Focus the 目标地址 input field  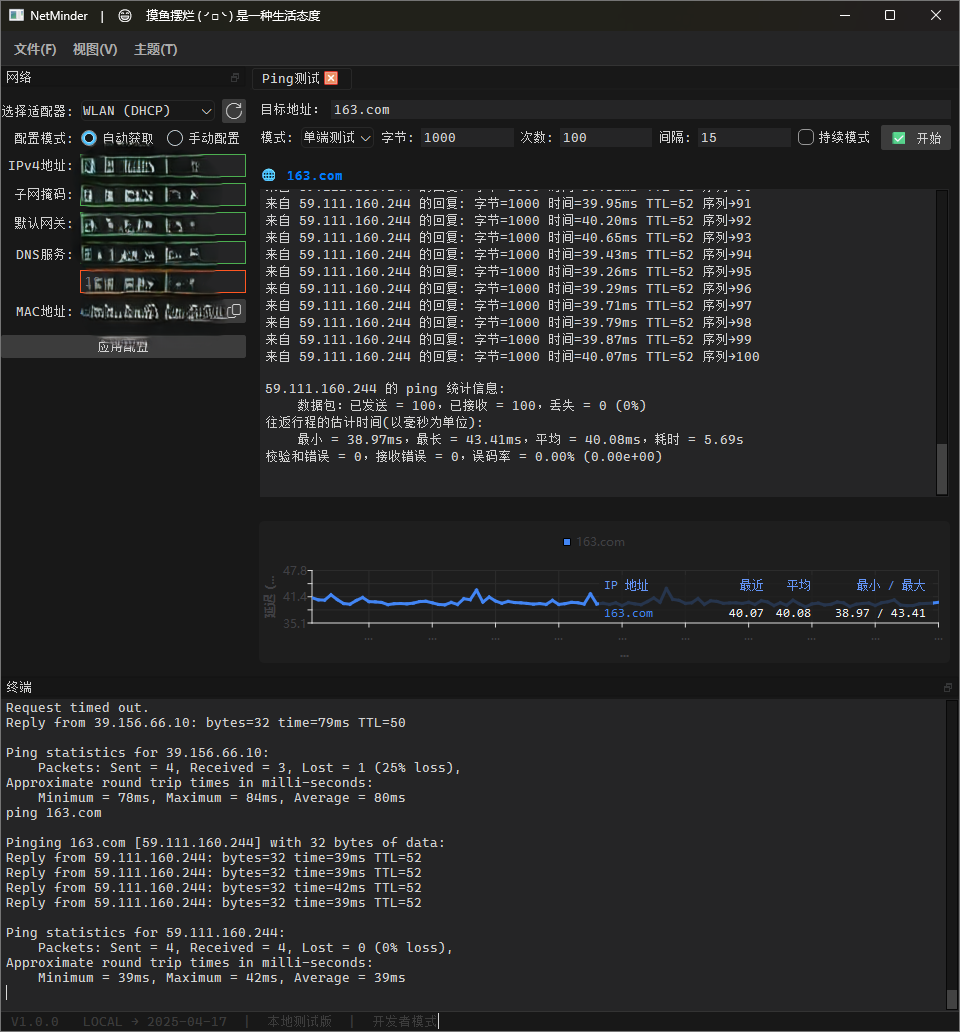pos(640,110)
